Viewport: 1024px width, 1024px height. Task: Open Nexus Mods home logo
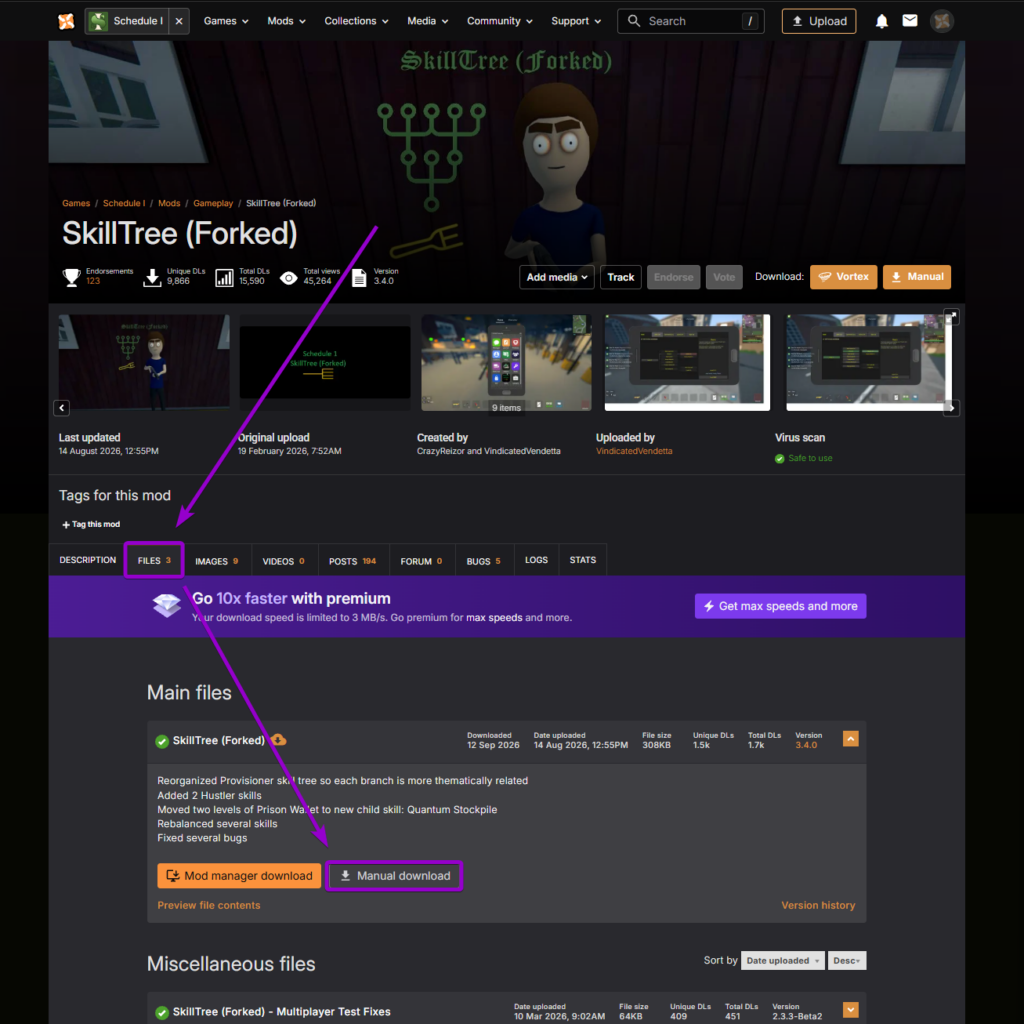coord(66,21)
